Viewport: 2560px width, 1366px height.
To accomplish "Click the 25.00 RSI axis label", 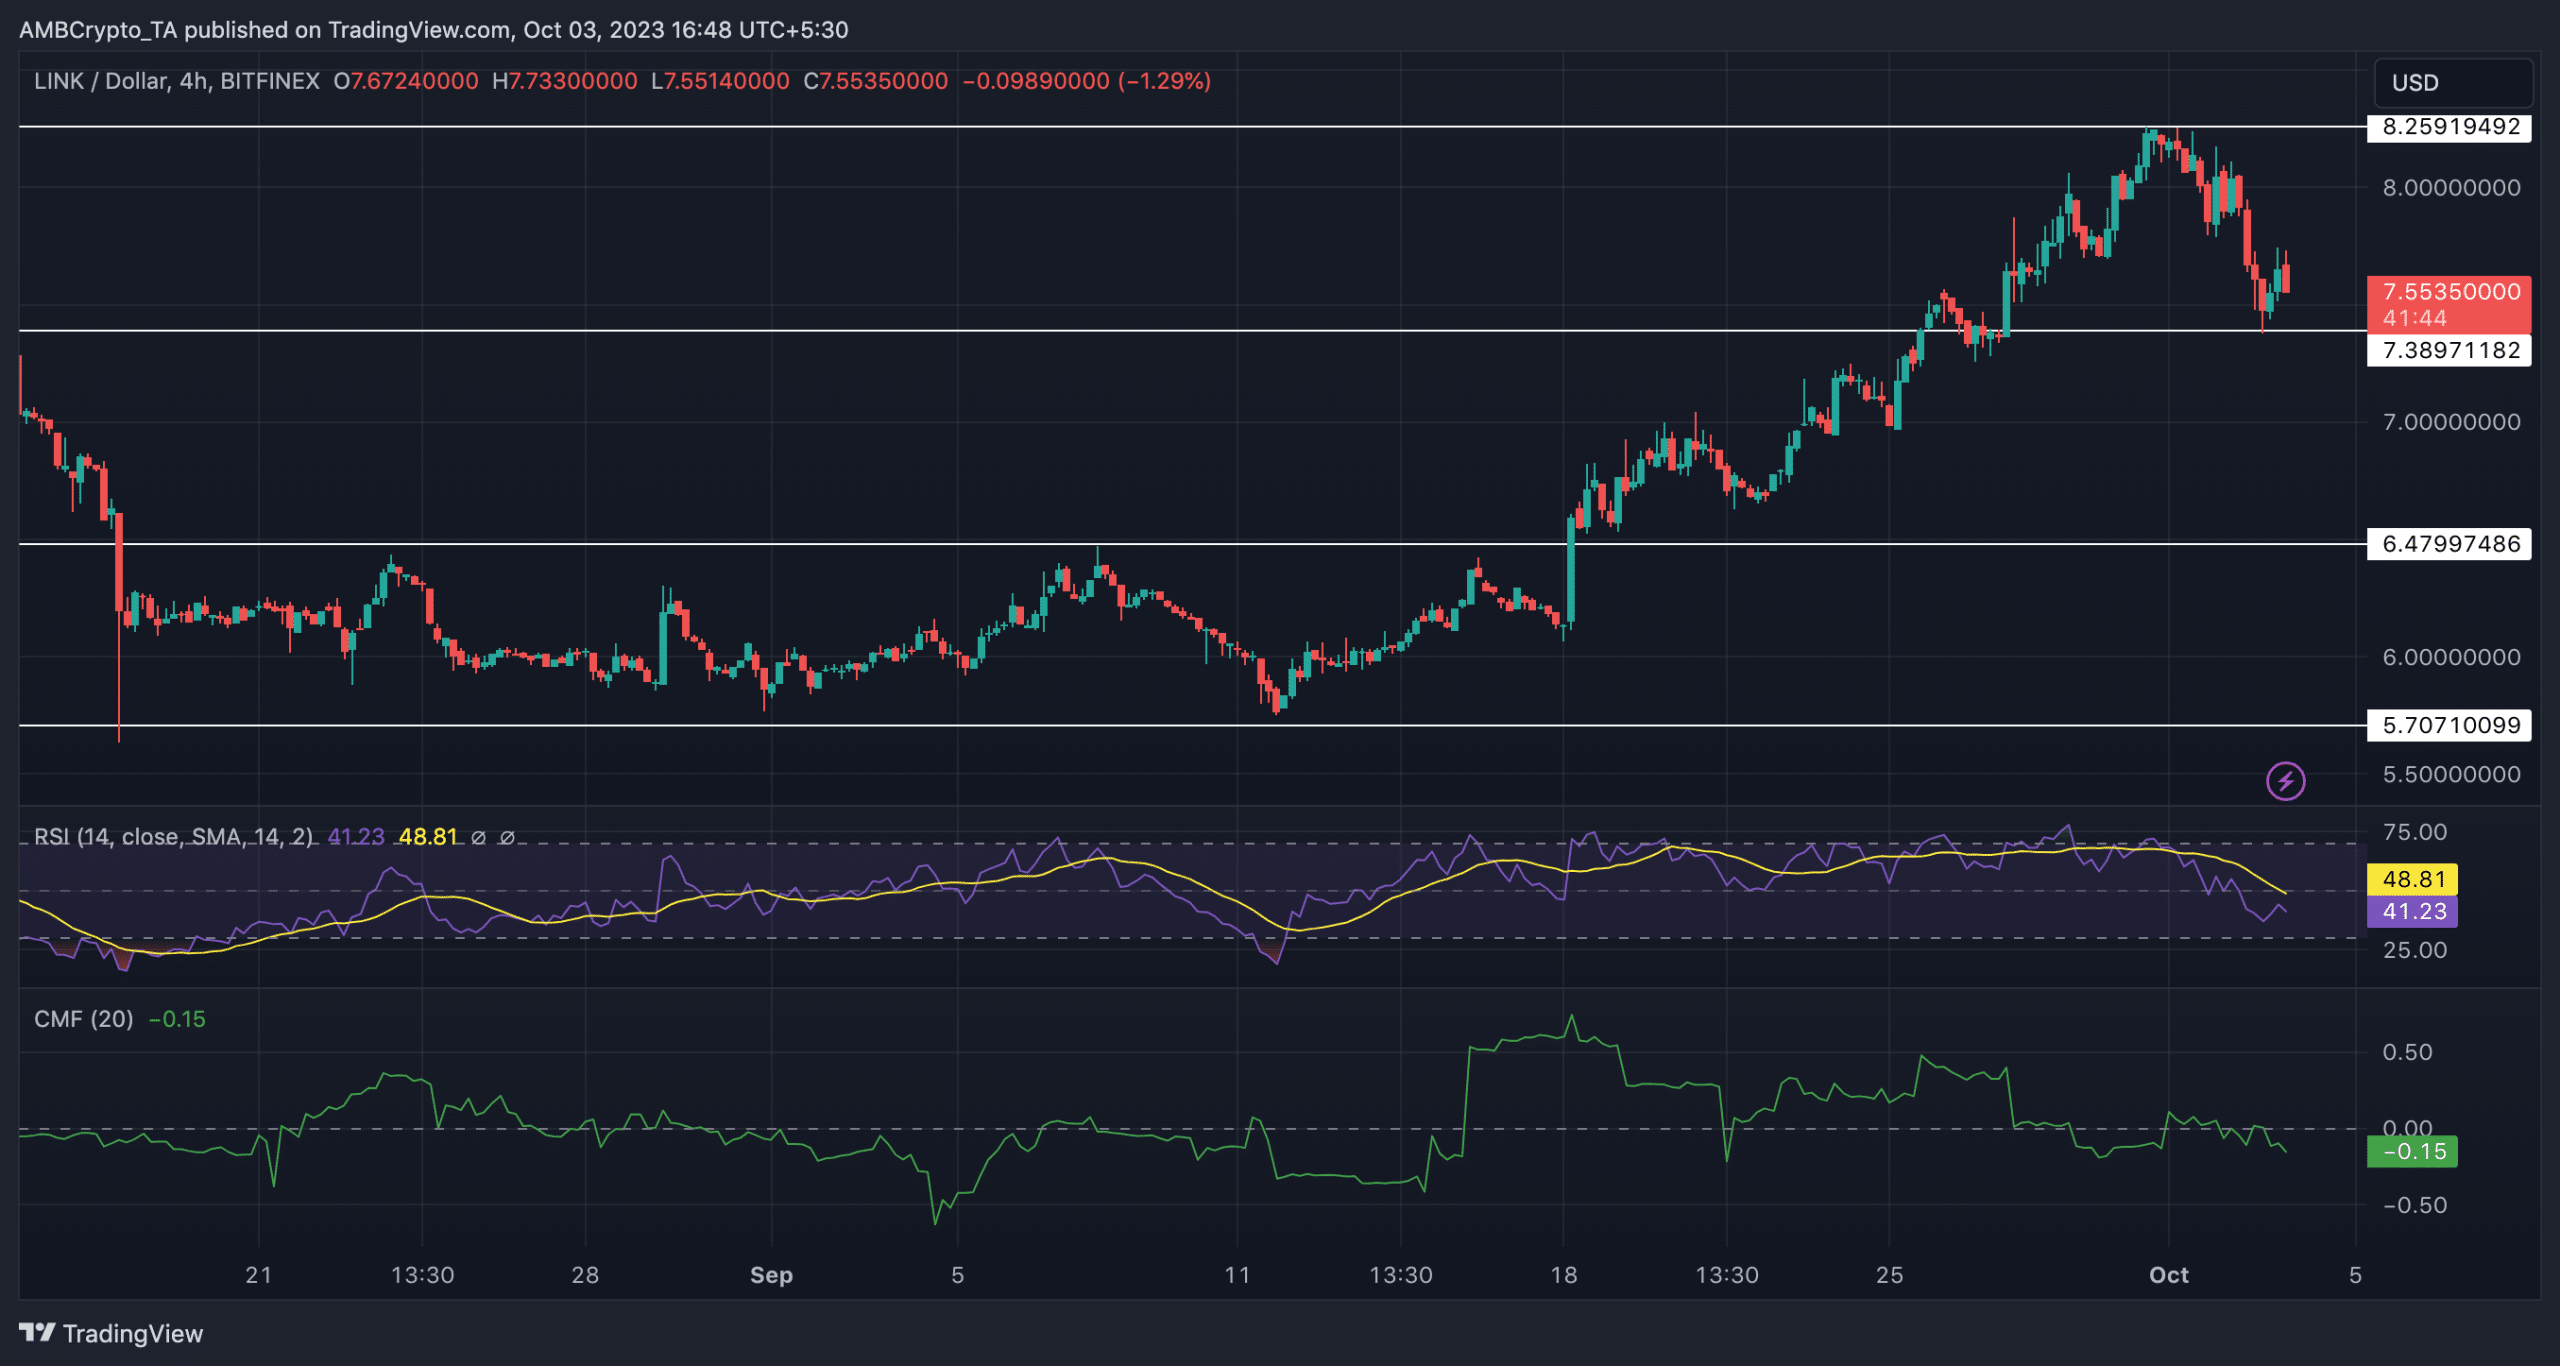I will (2415, 950).
